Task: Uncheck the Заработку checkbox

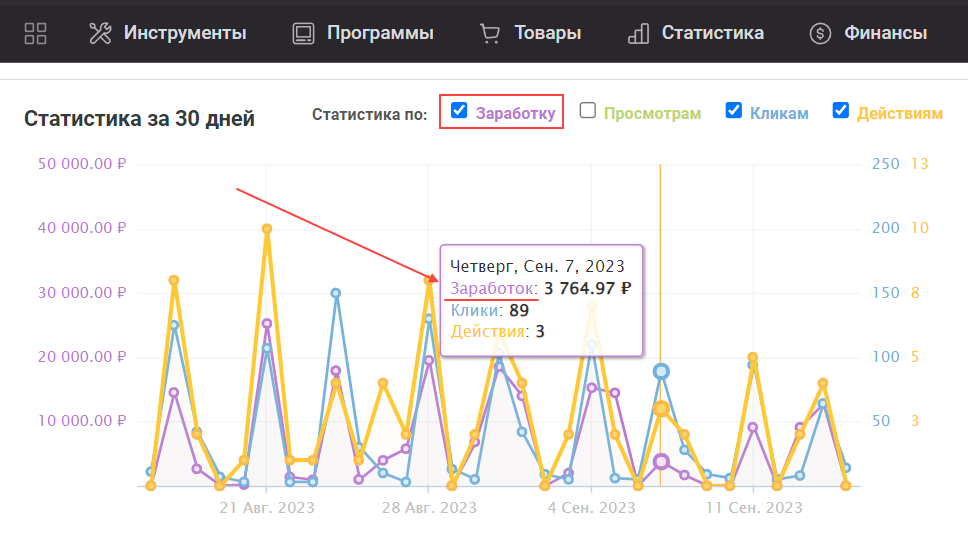Action: point(459,111)
